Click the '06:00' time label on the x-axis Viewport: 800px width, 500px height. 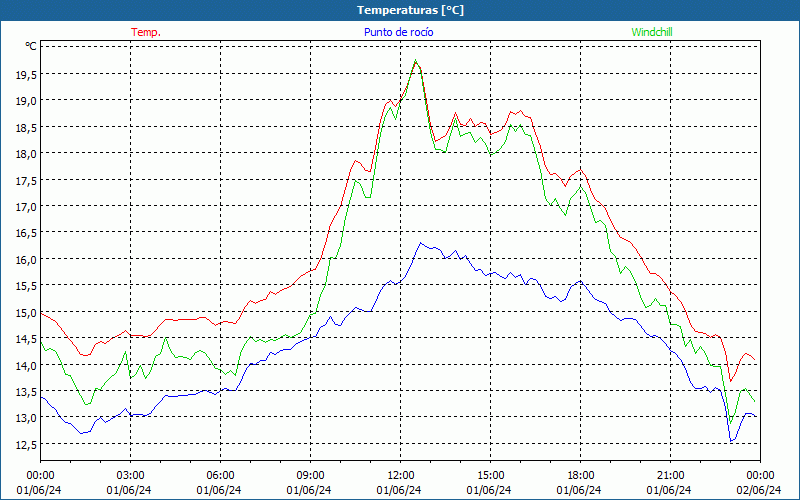tap(220, 476)
